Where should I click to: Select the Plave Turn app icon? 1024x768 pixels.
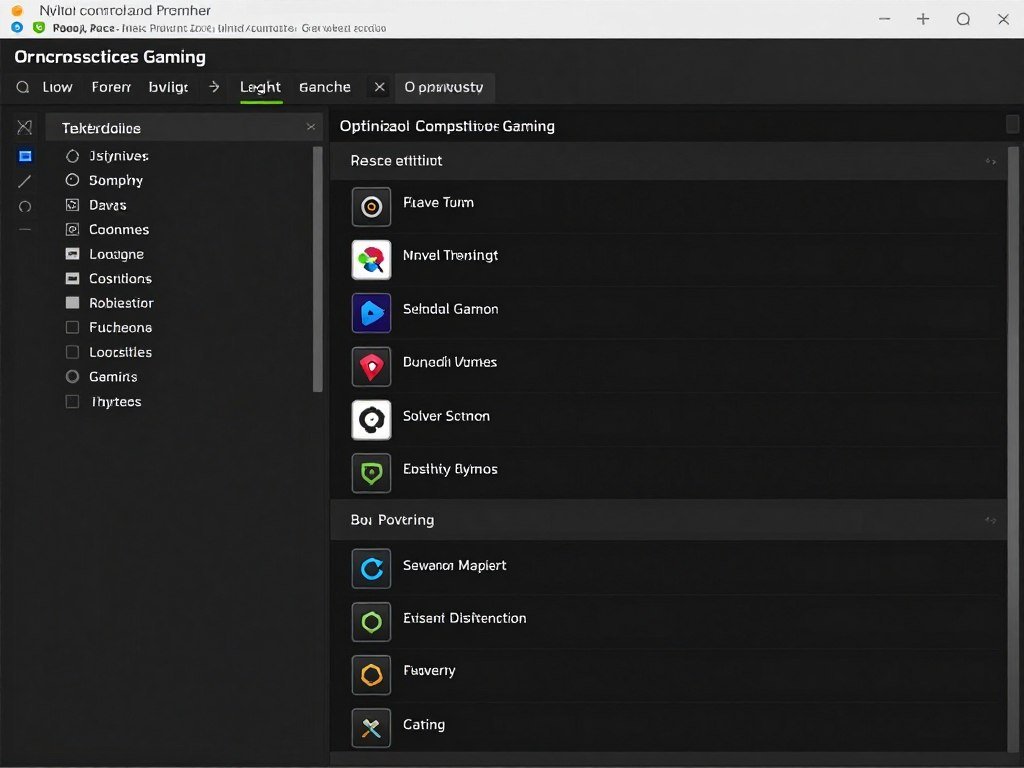pyautogui.click(x=371, y=207)
